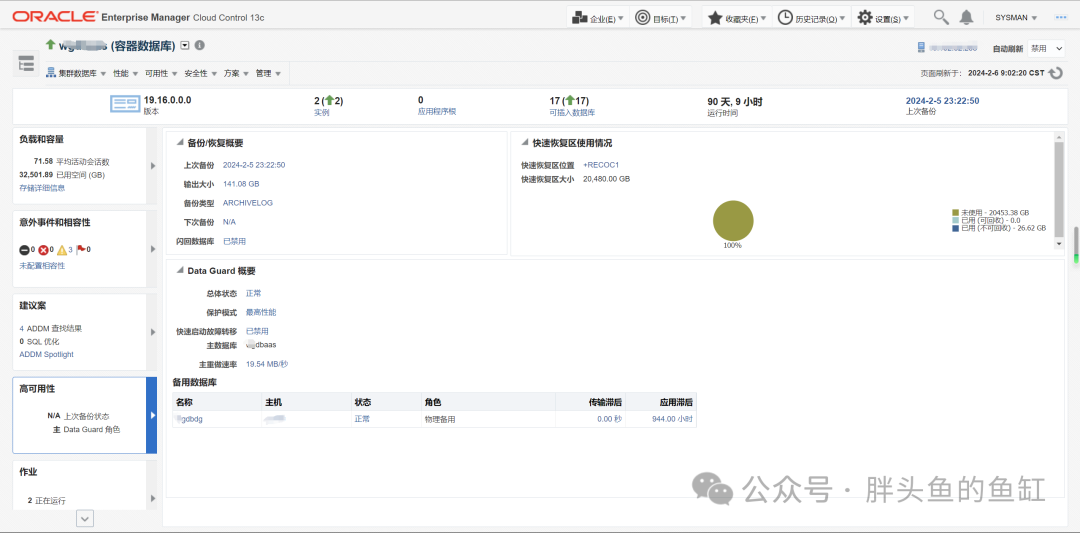Open the SYSMAN user menu
The height and width of the screenshot is (533, 1080).
(x=1016, y=18)
